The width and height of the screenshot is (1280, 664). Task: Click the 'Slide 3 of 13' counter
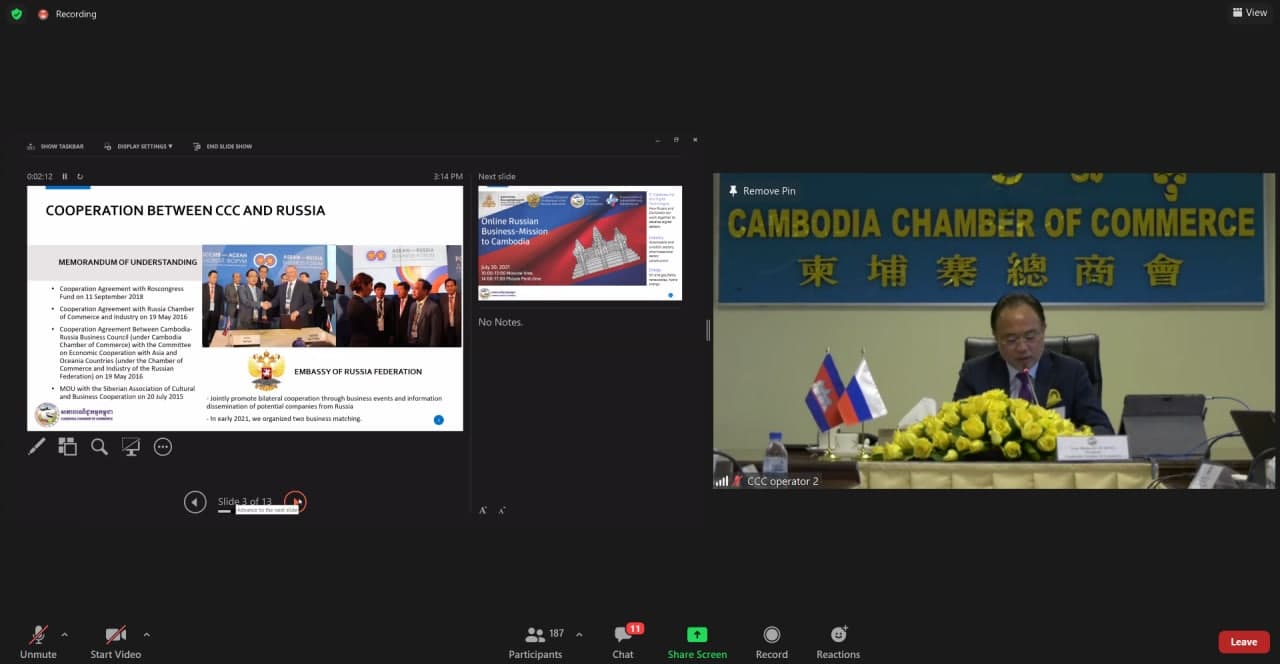[x=244, y=502]
